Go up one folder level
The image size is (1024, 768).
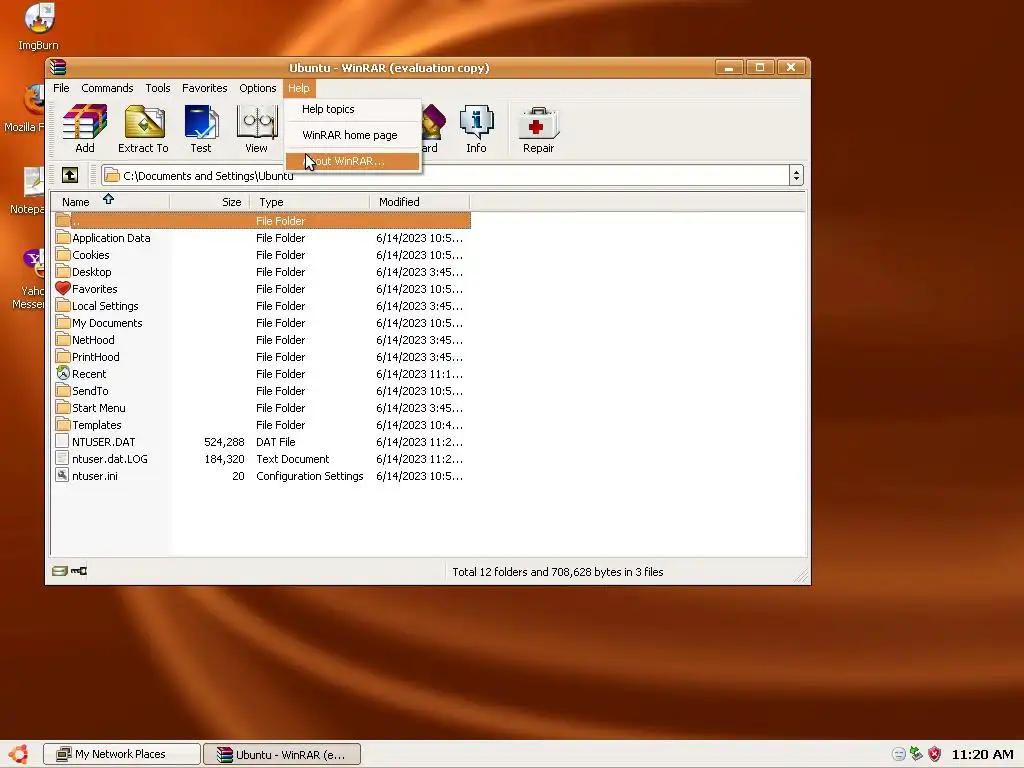70,175
